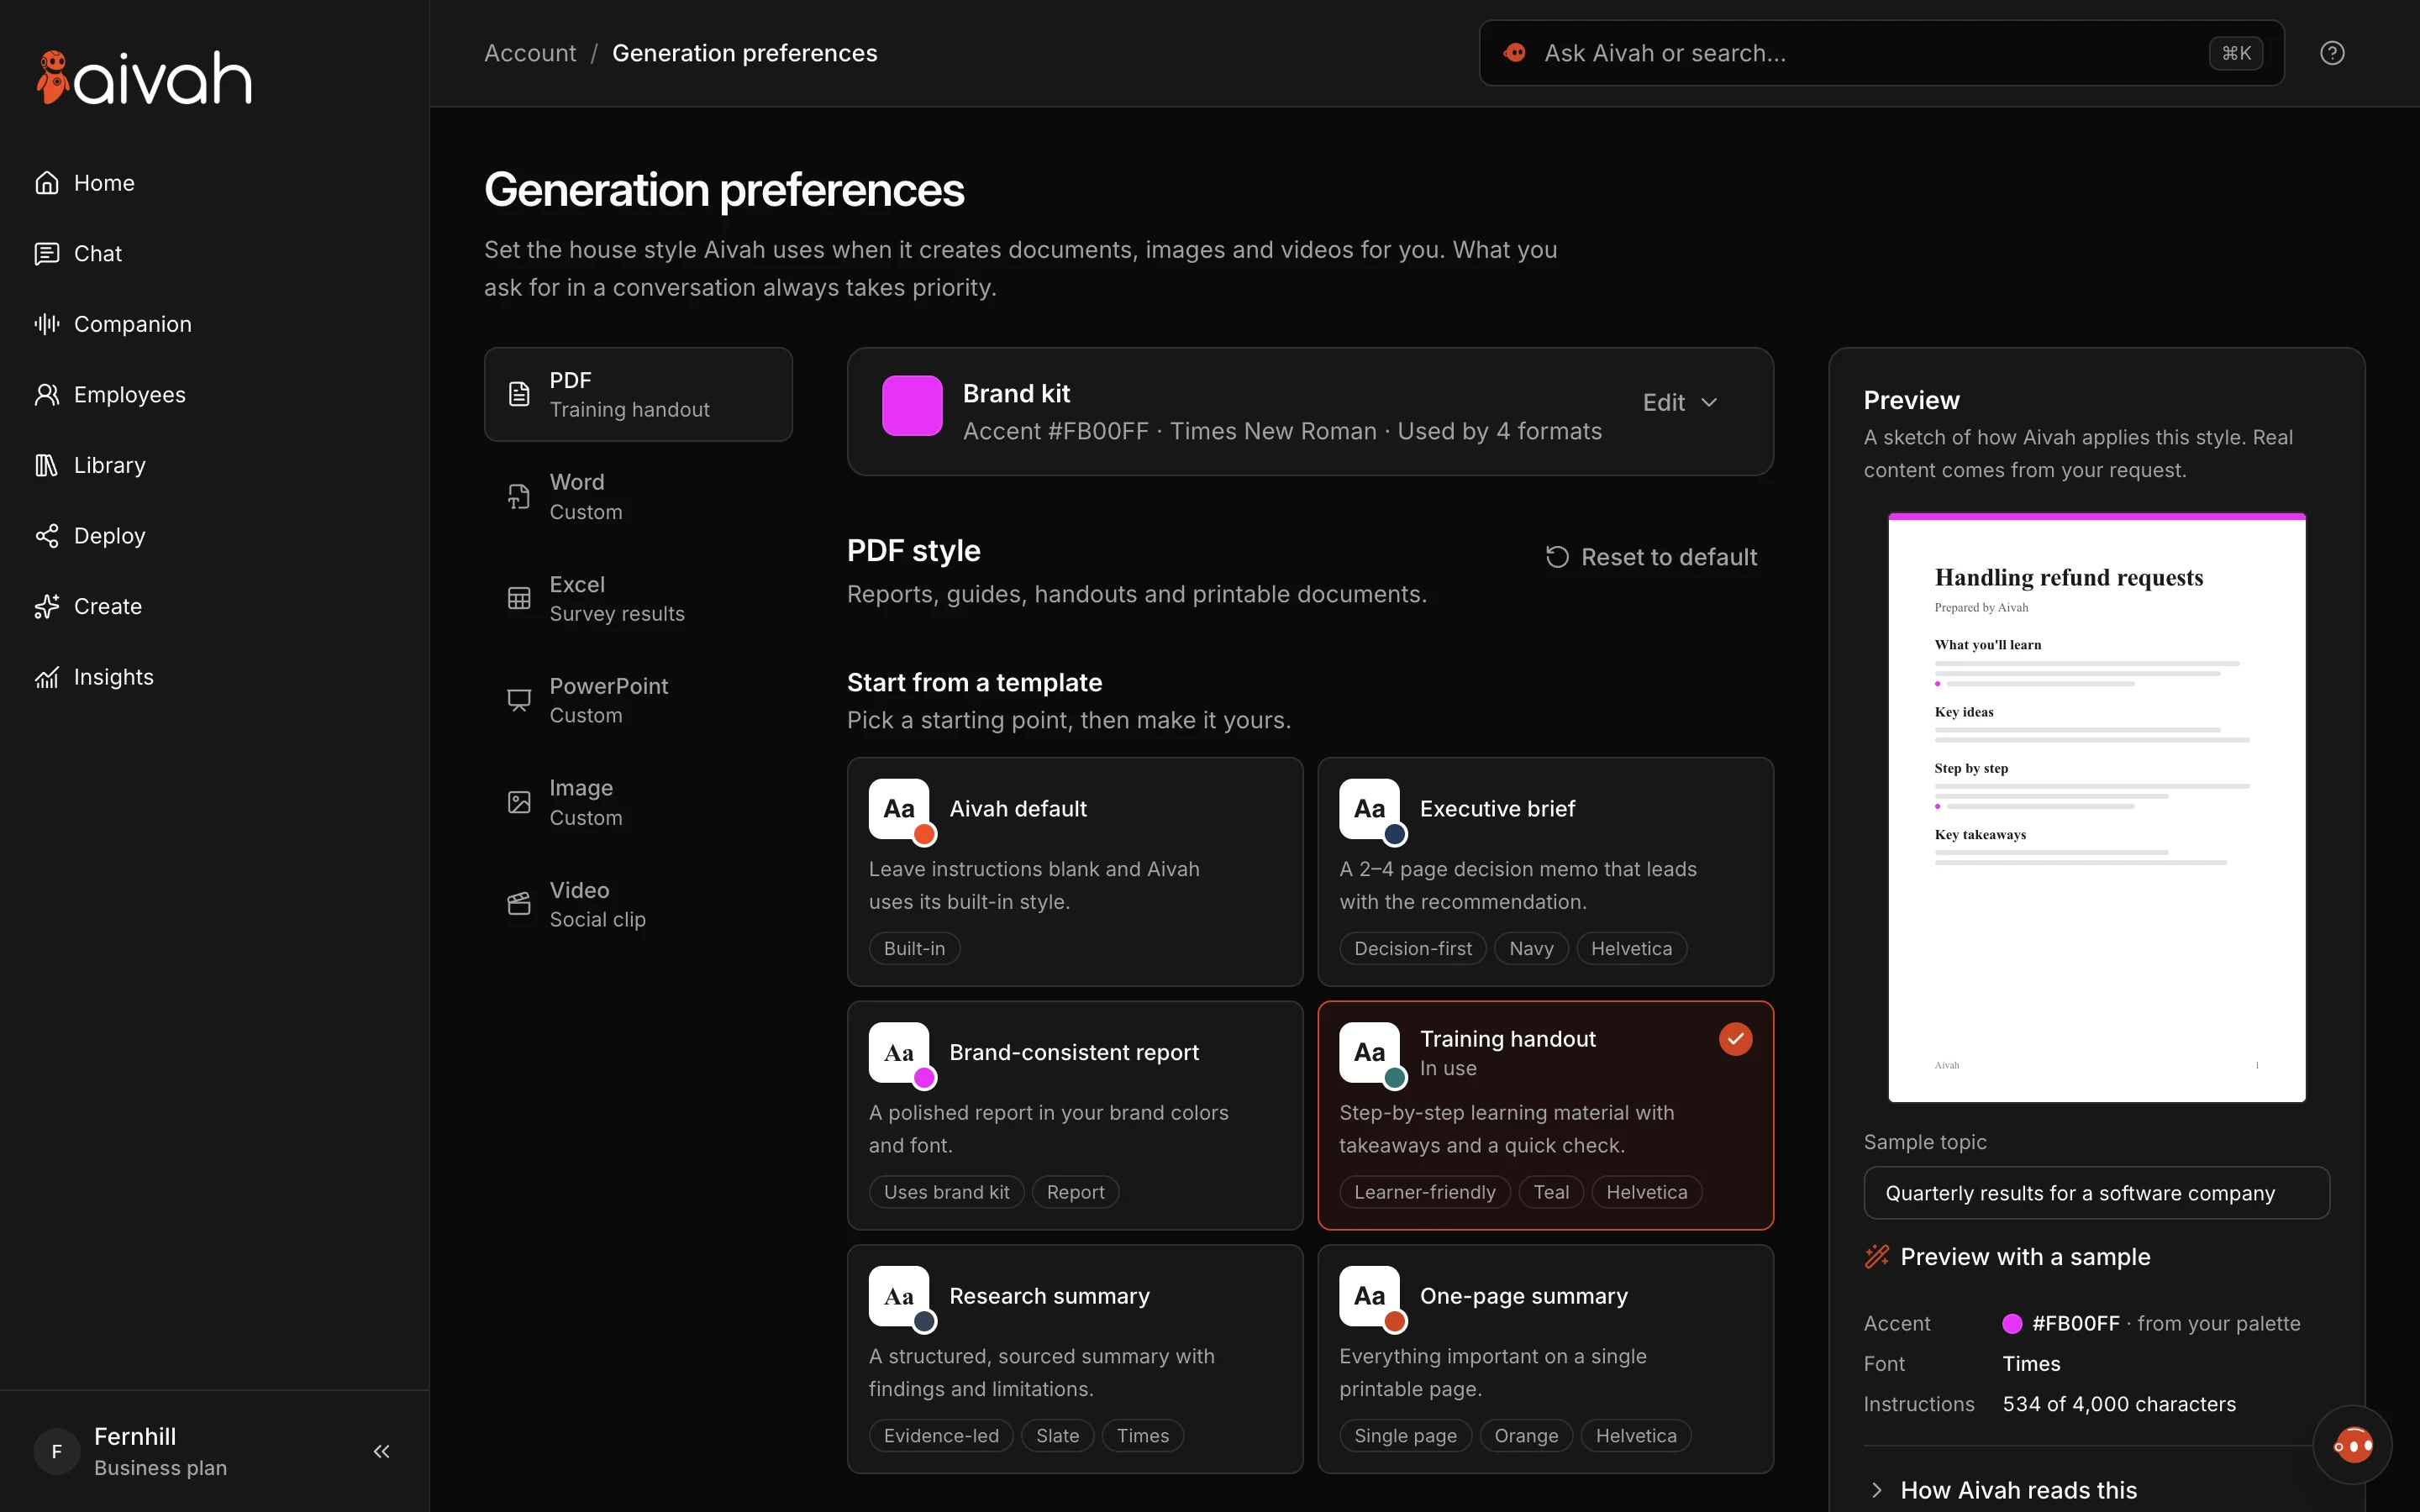Click Preview with a sample
The image size is (2420, 1512).
(x=2008, y=1257)
